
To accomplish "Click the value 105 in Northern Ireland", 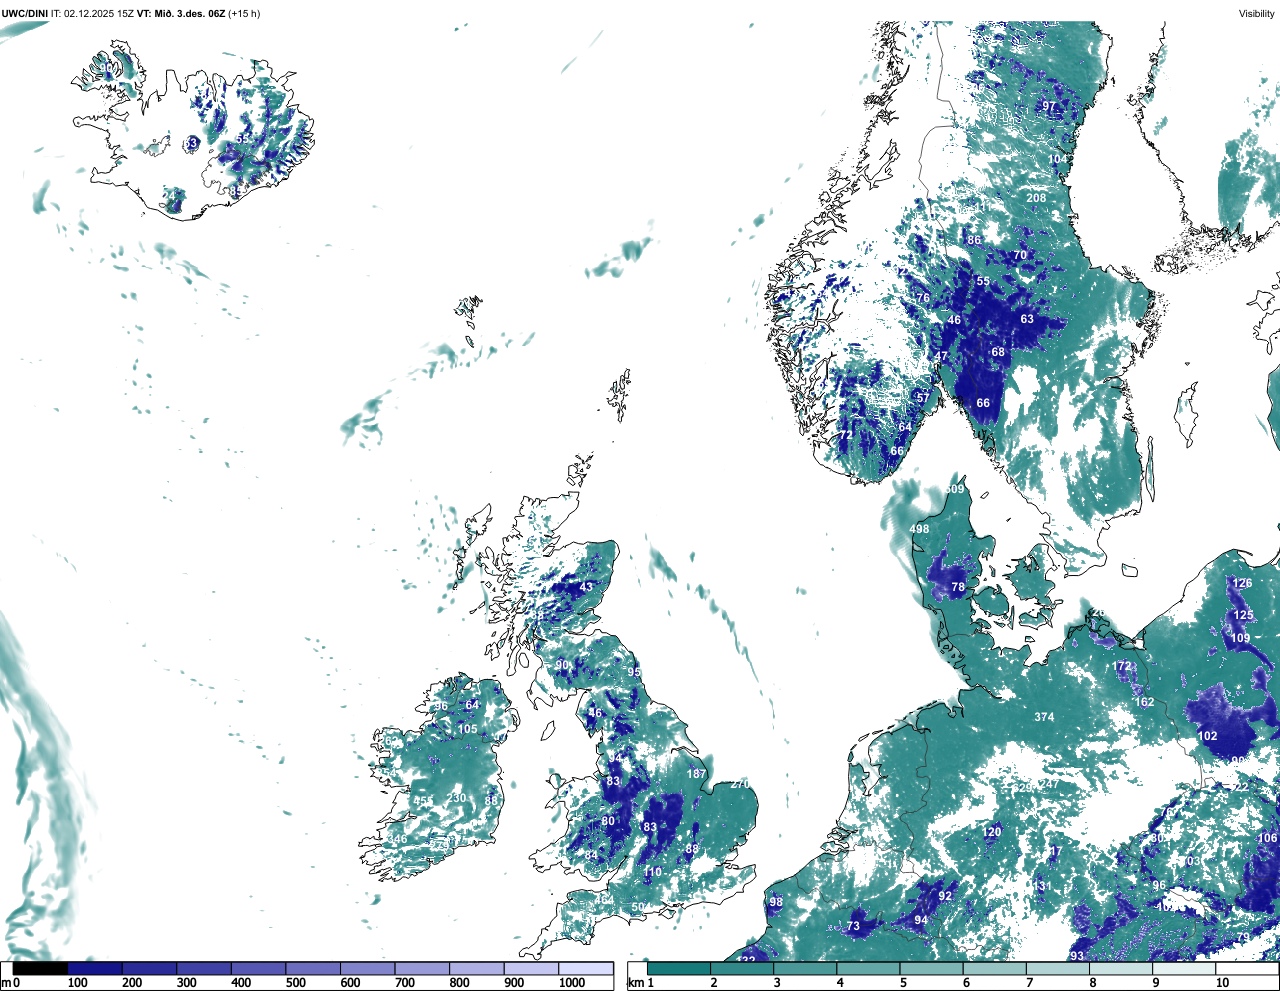I will [467, 729].
